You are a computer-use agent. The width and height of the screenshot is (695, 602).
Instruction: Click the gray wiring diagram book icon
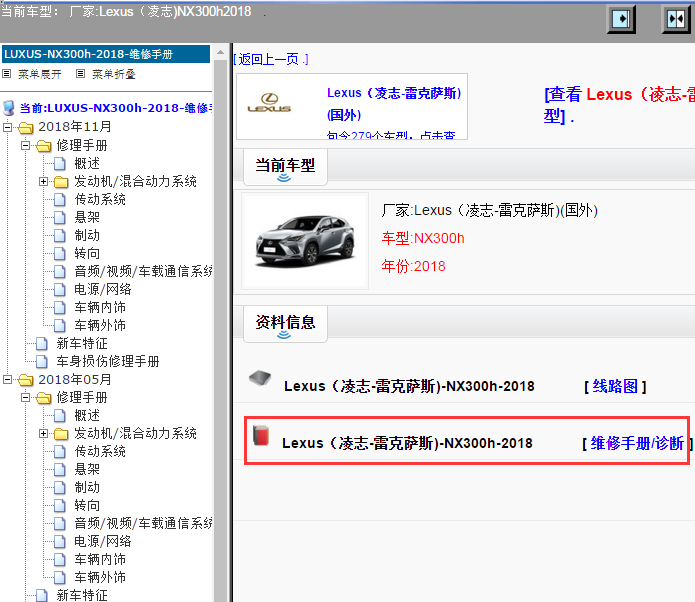click(260, 378)
